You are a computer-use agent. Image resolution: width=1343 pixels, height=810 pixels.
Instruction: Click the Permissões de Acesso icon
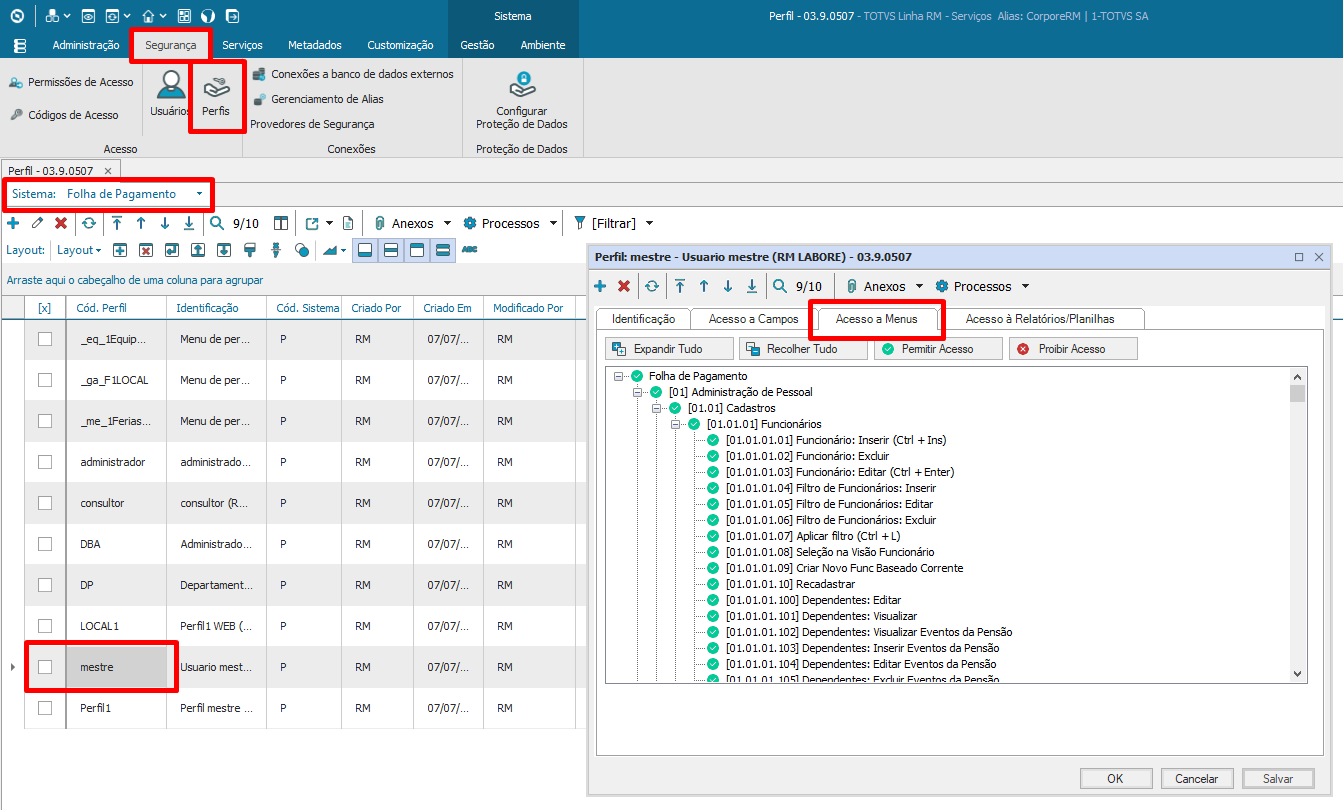pos(16,82)
